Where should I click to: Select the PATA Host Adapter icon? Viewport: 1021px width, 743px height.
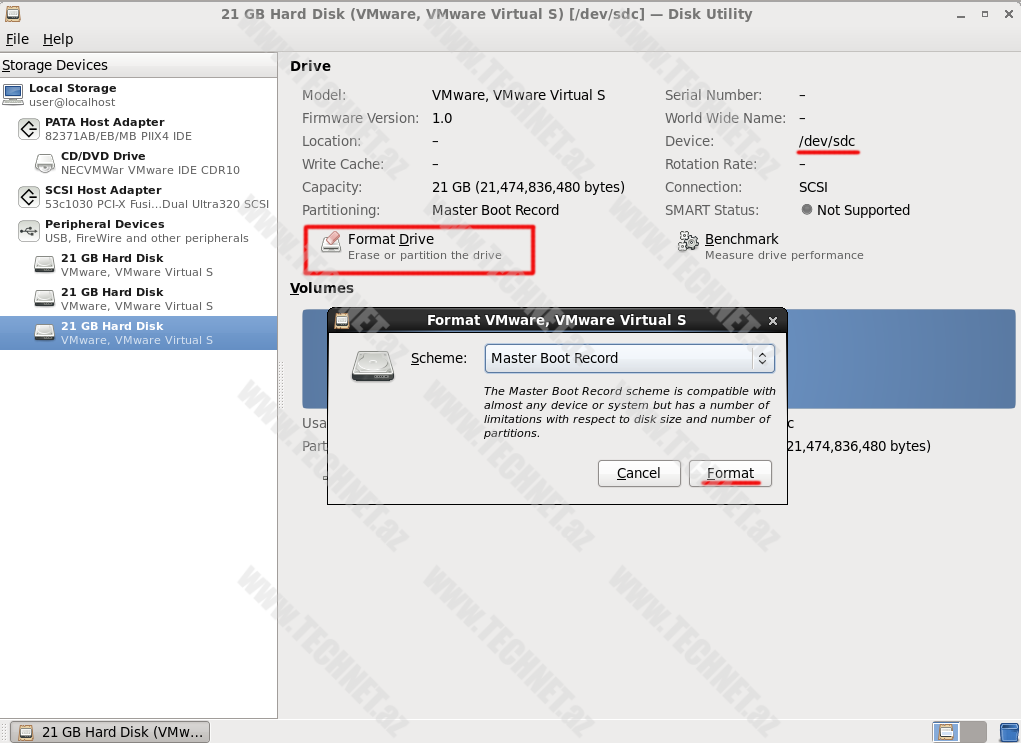[x=29, y=129]
